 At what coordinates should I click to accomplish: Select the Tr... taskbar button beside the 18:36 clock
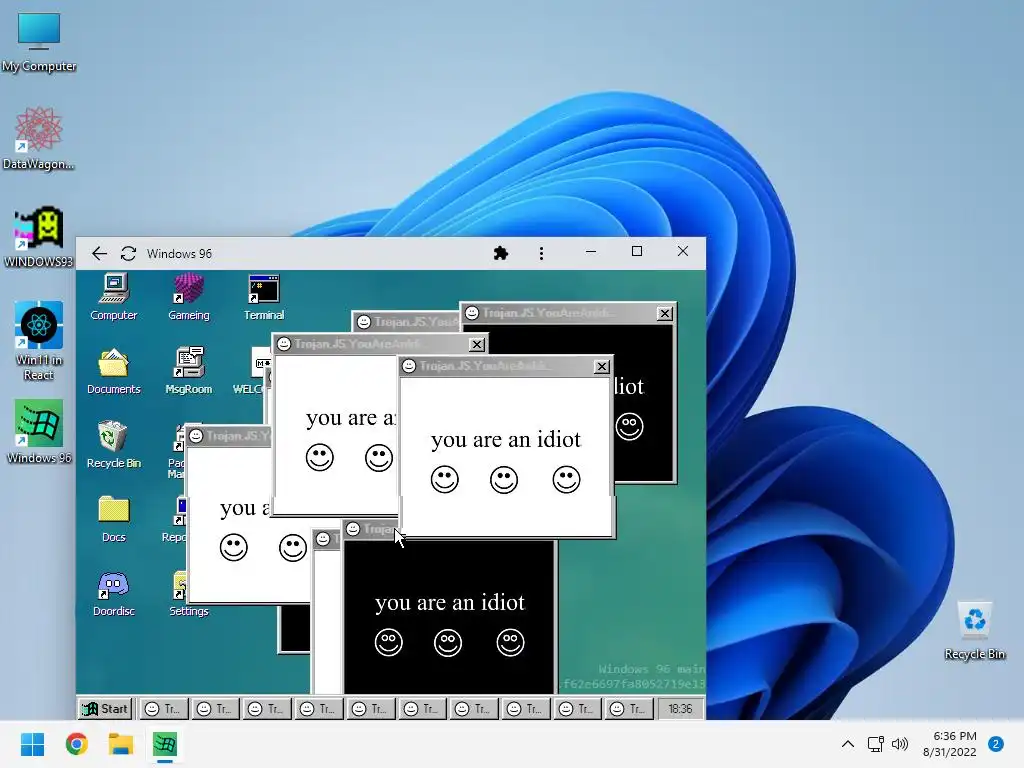[x=630, y=709]
